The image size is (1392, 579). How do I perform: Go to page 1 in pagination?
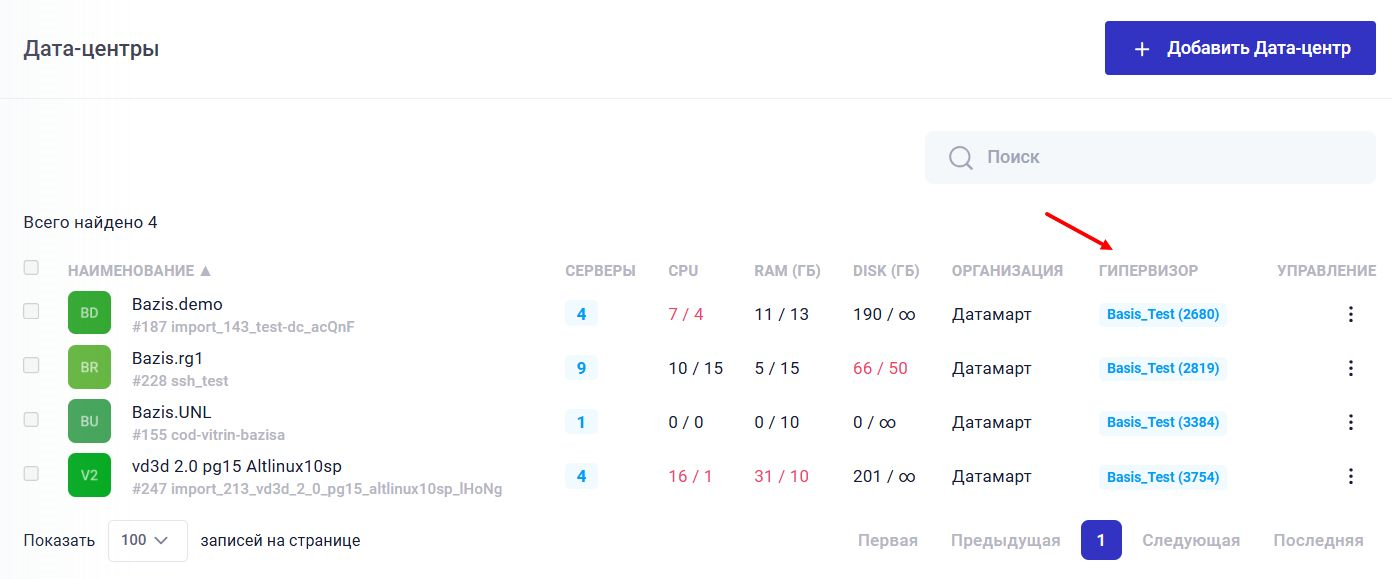click(x=1101, y=540)
